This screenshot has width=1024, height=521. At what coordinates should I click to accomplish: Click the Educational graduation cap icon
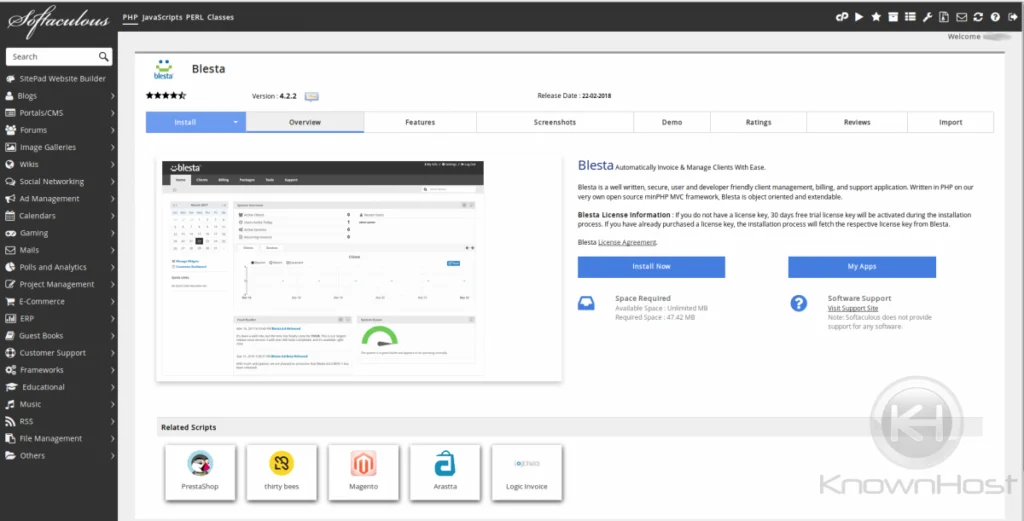pos(10,387)
